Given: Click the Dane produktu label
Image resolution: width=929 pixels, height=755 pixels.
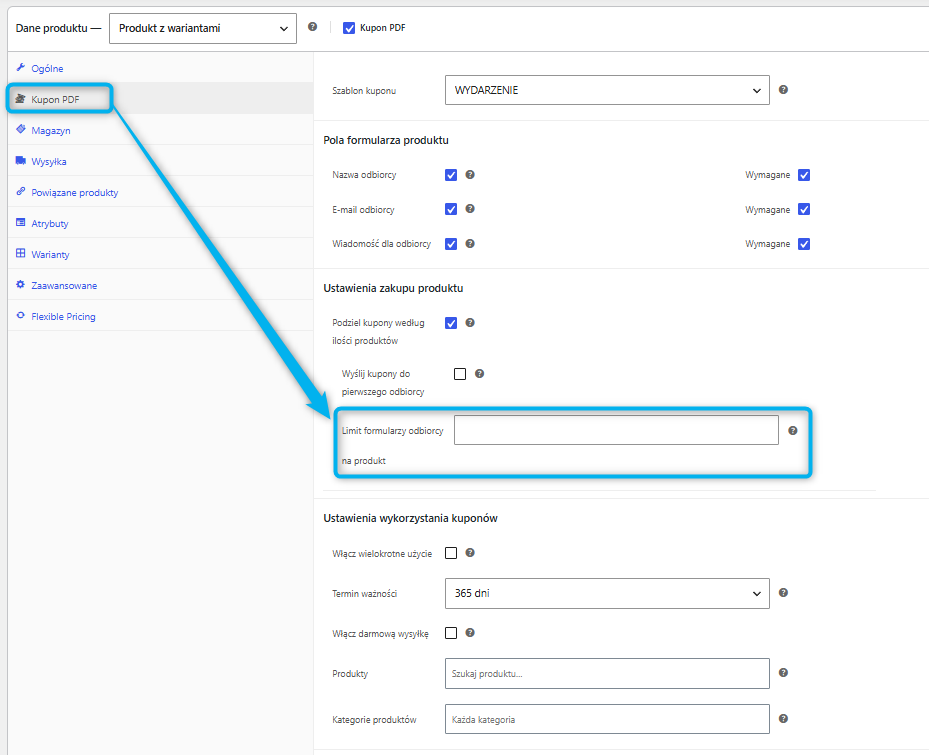Looking at the screenshot, I should (58, 28).
